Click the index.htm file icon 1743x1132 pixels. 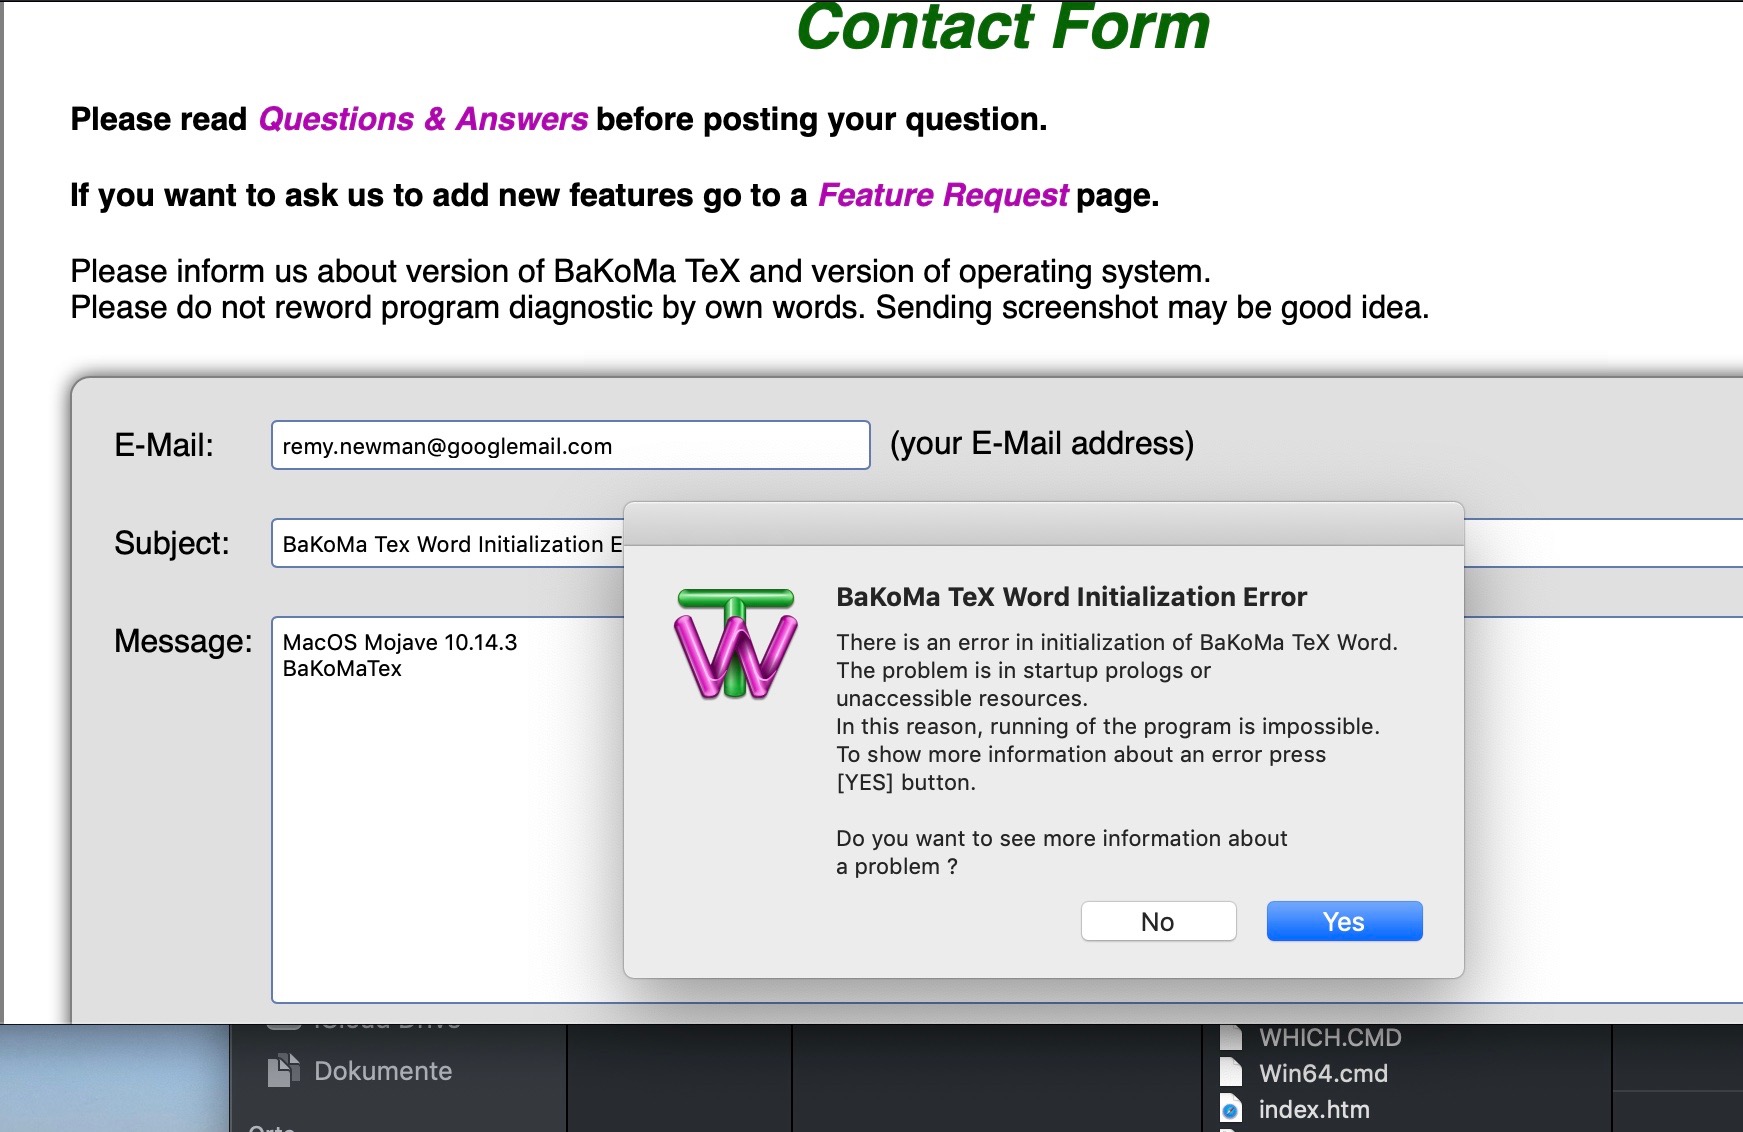1231,1110
